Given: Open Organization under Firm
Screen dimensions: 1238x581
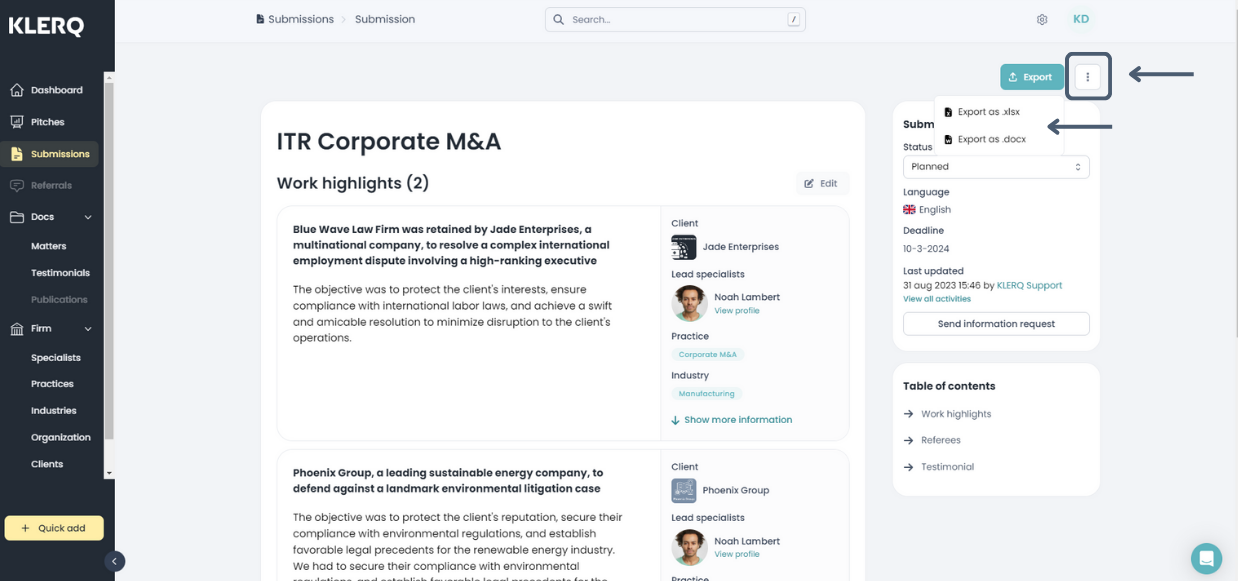Looking at the screenshot, I should [x=61, y=437].
